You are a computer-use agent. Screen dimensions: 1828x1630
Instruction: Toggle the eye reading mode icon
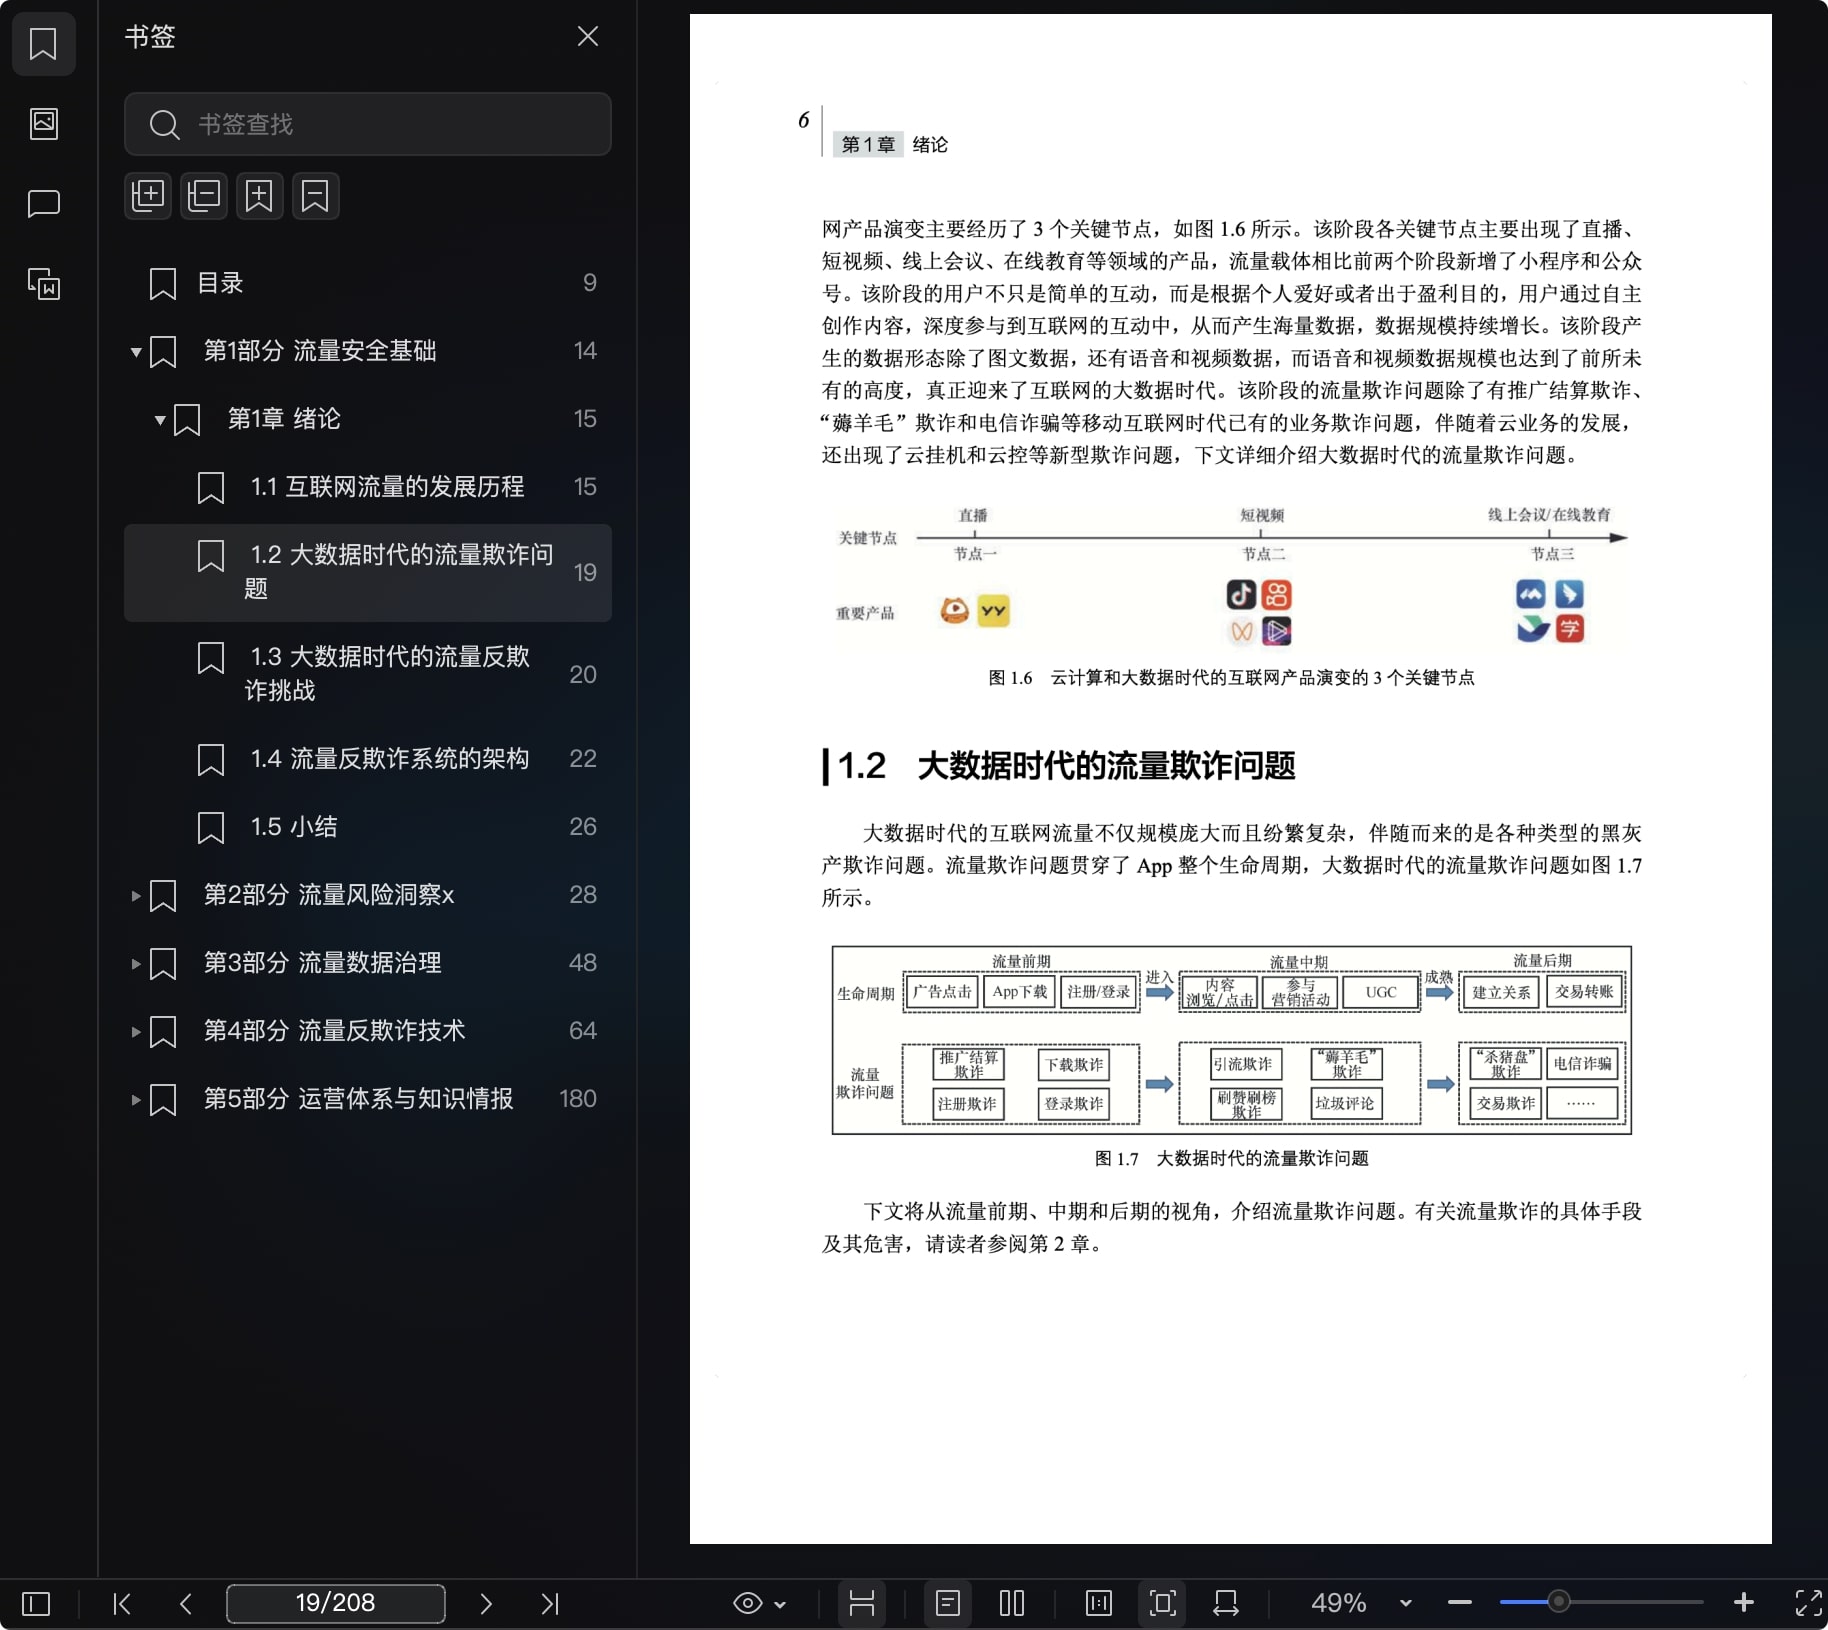coord(747,1604)
